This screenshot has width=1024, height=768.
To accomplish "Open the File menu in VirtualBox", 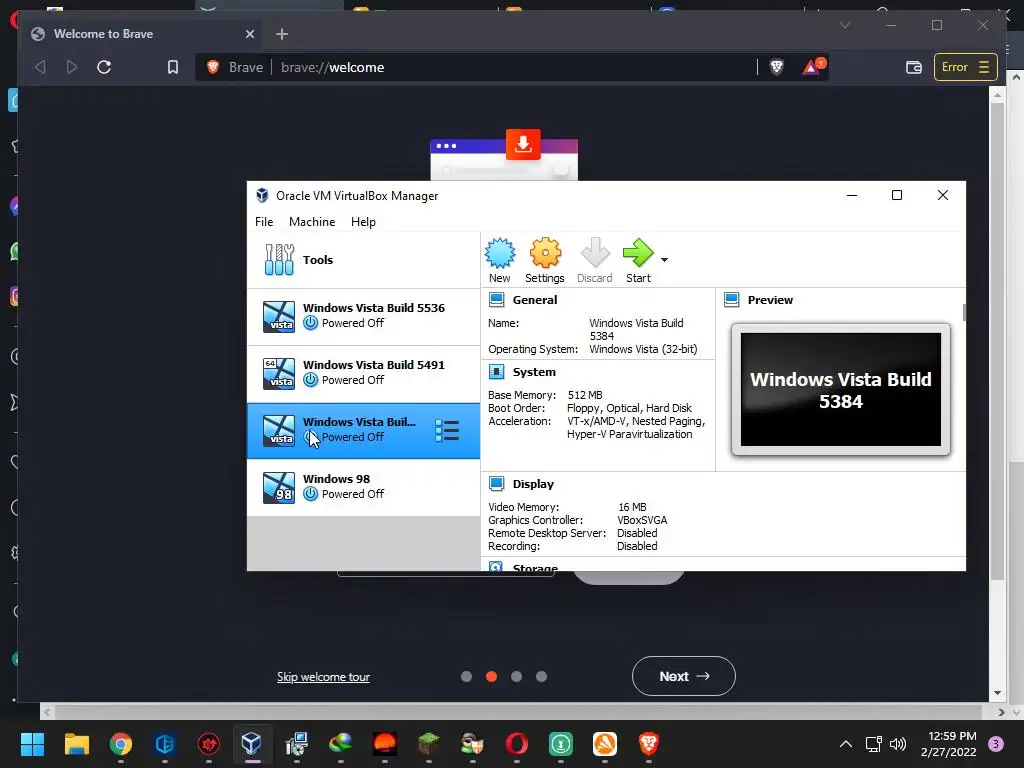I will point(264,222).
